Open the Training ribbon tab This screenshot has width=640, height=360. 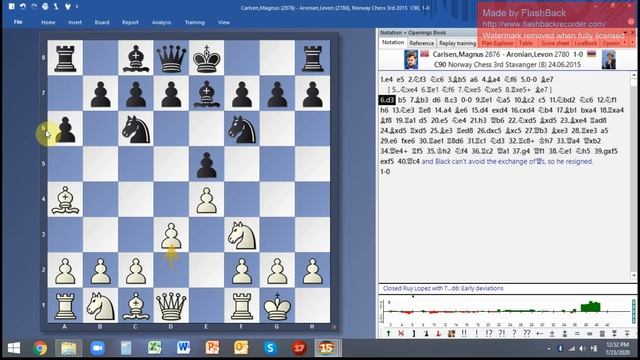[x=195, y=22]
